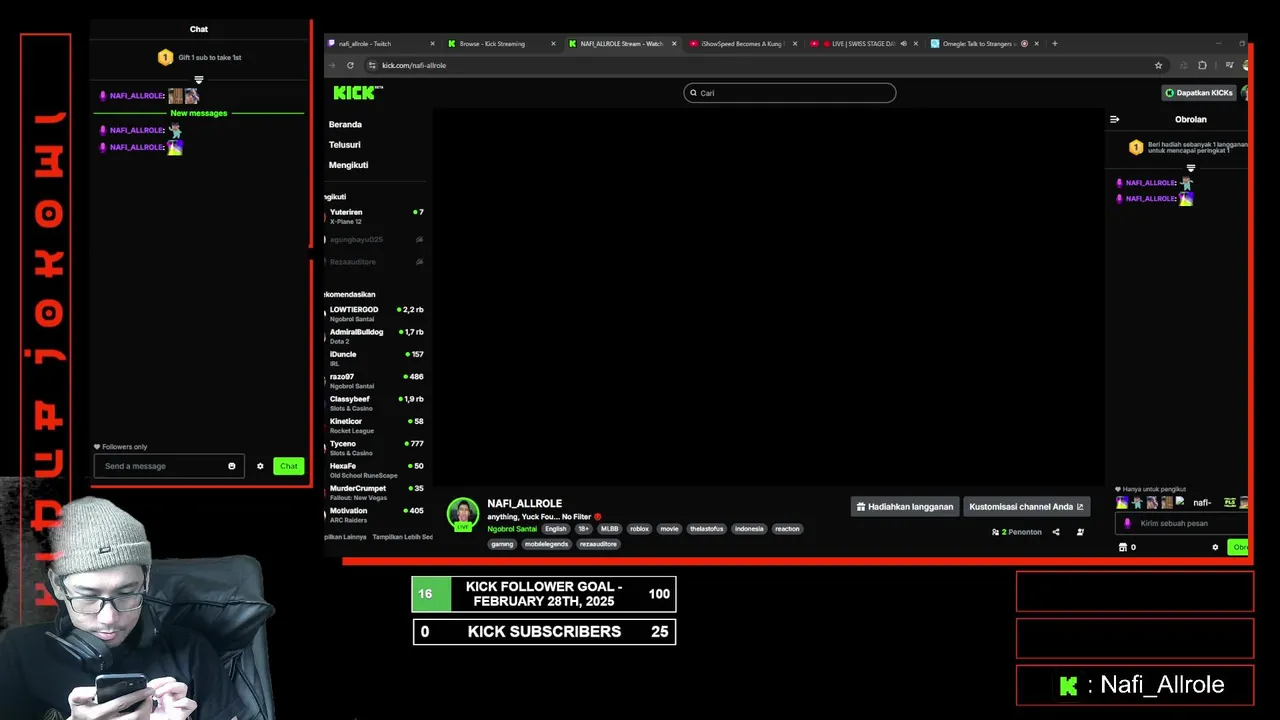Reload the page with the browser refresh button
The height and width of the screenshot is (720, 1280).
350,65
